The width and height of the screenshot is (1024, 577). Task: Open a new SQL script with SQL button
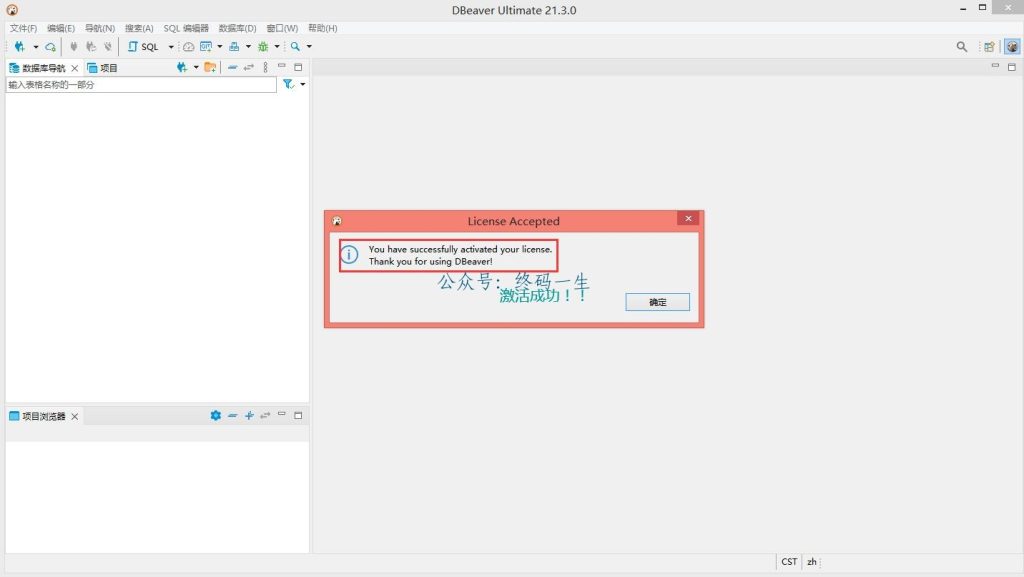coord(144,46)
